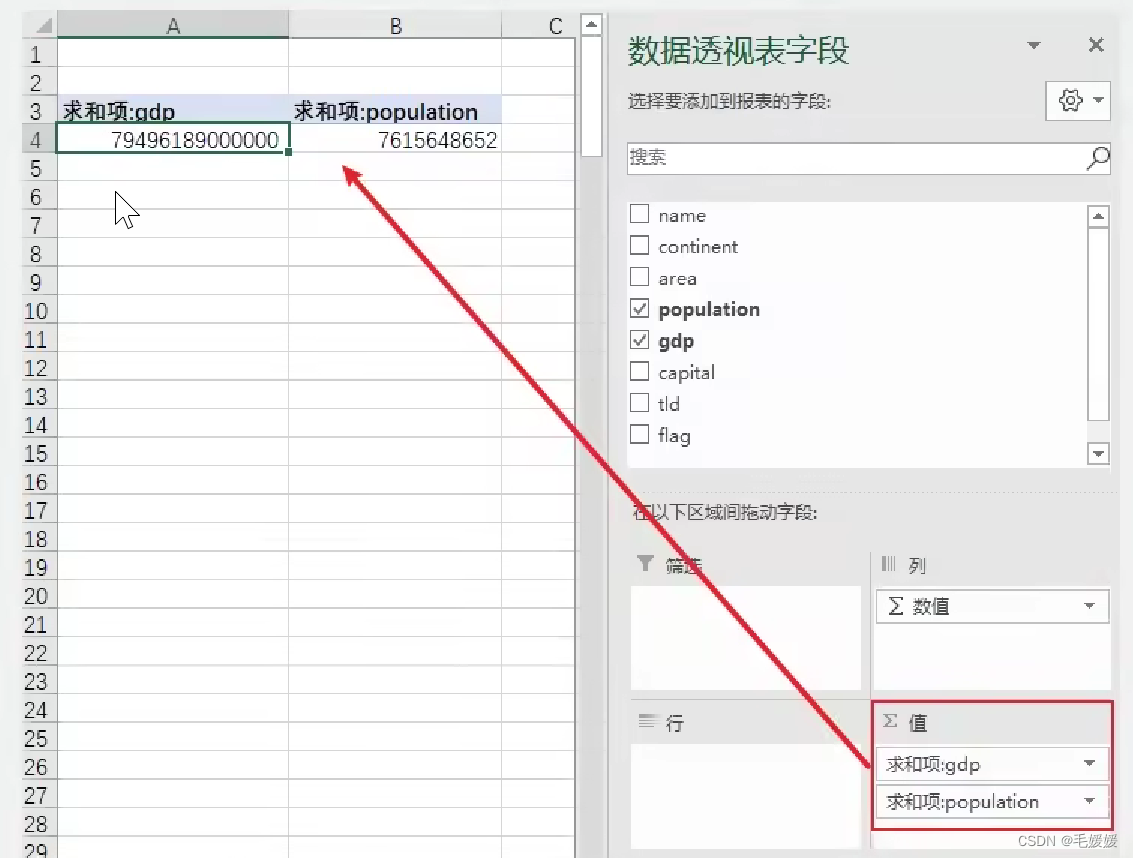Check the flag field checkbox
Image resolution: width=1133 pixels, height=858 pixels.
click(x=639, y=434)
